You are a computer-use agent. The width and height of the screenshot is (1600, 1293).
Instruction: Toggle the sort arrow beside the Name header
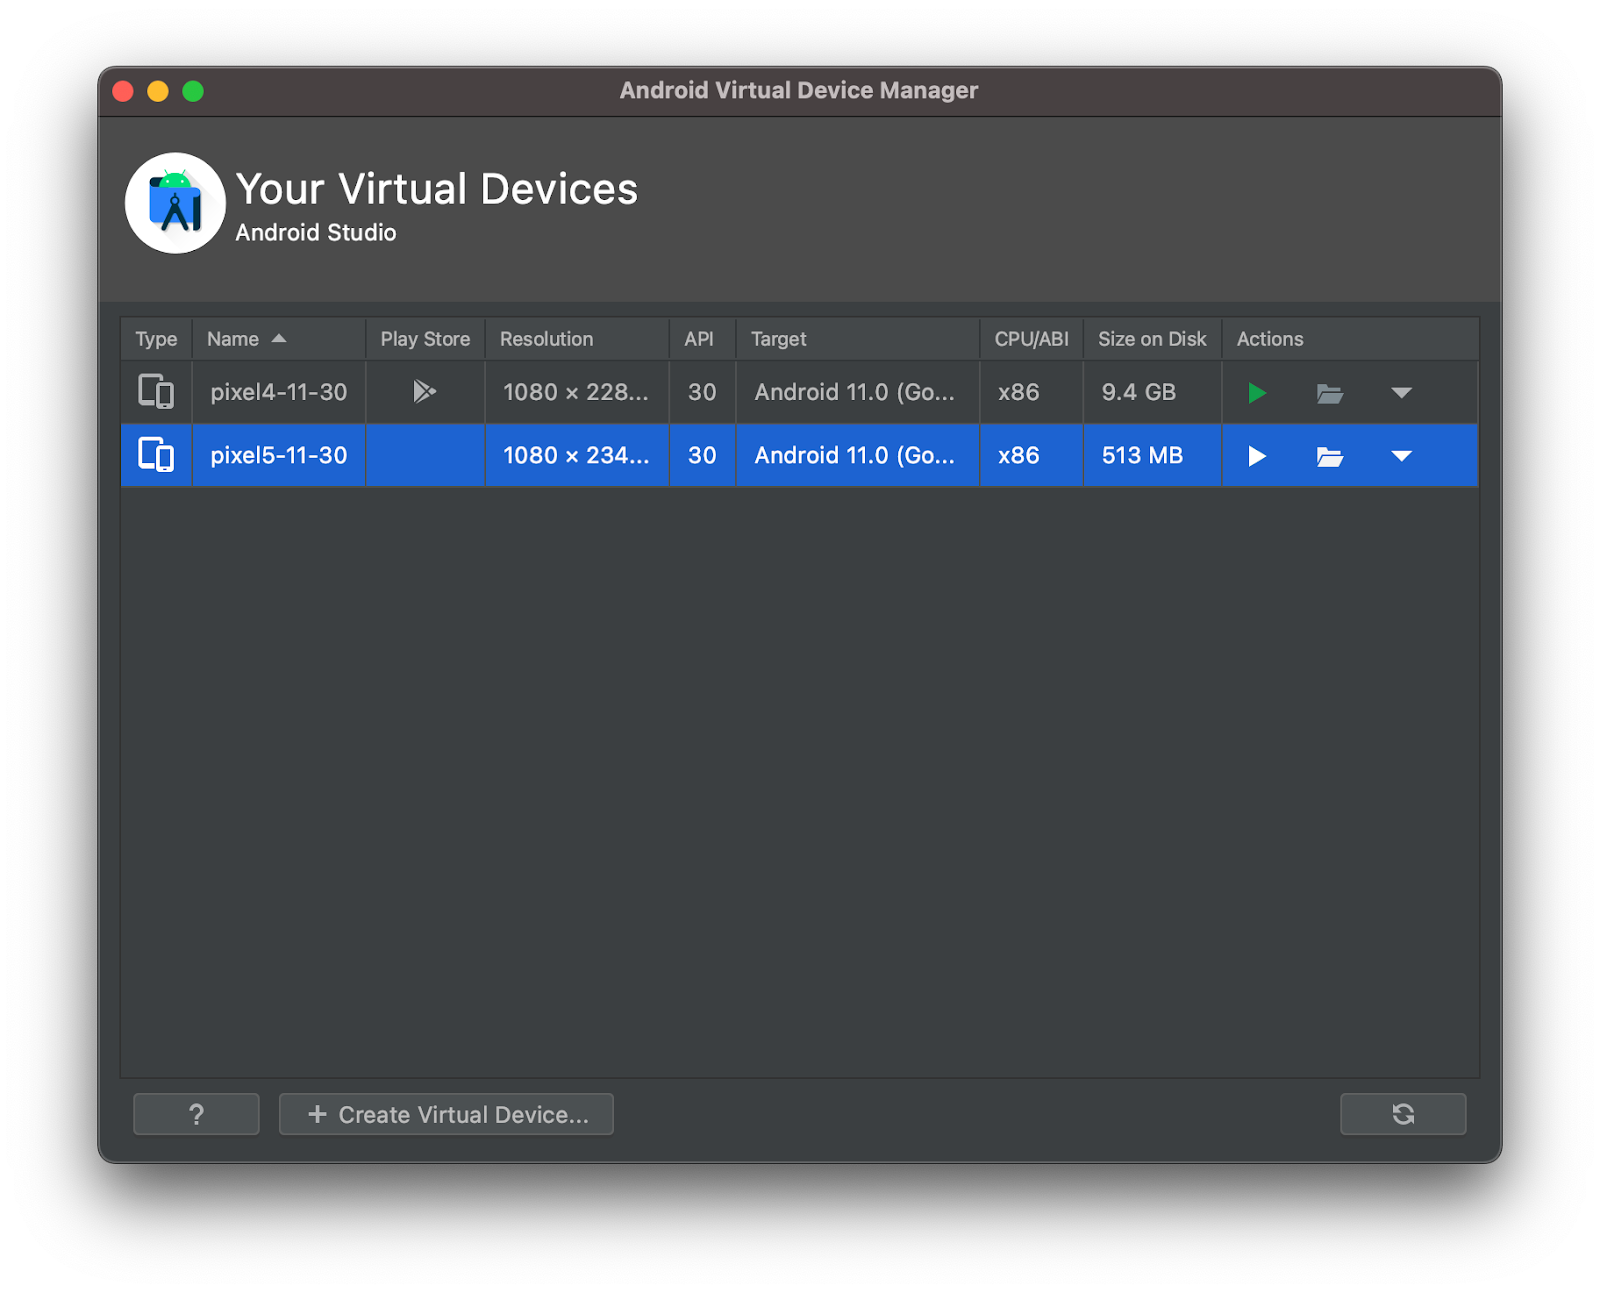[x=279, y=339]
